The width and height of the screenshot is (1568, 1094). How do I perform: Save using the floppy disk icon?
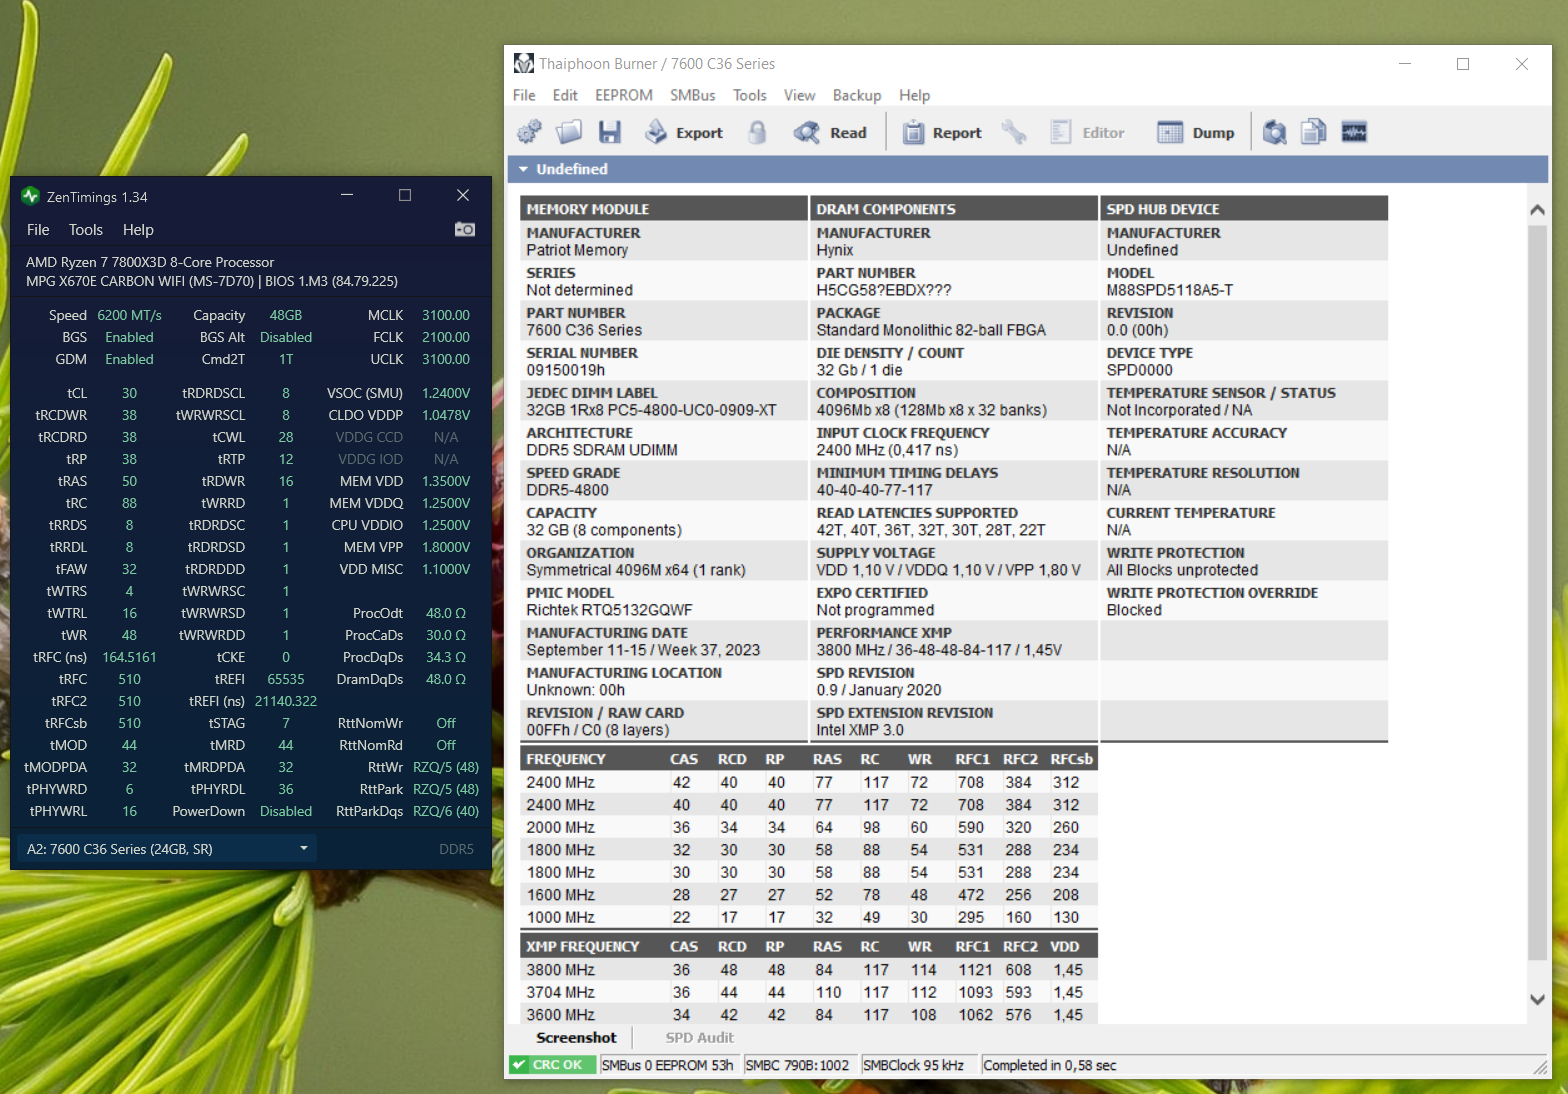coord(610,132)
